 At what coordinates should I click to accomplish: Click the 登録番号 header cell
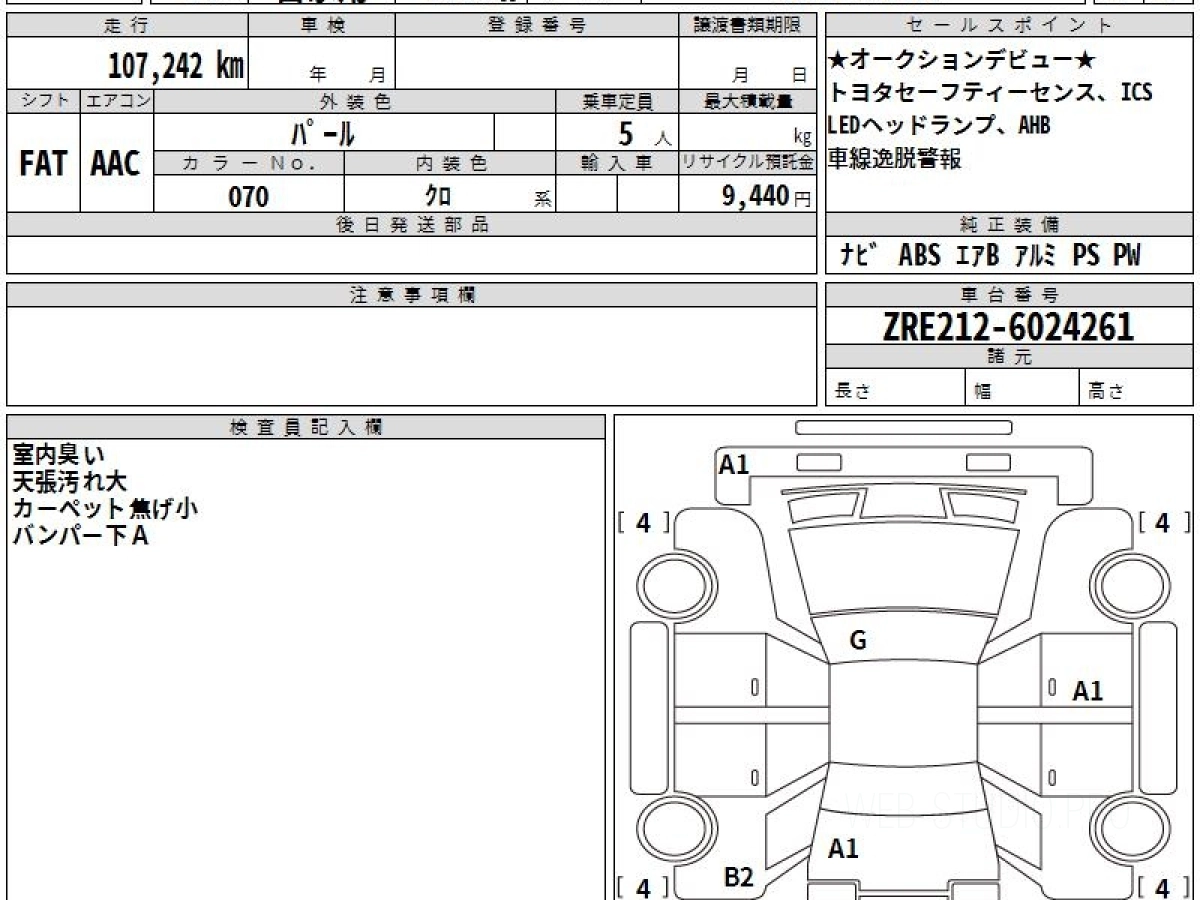(x=536, y=26)
